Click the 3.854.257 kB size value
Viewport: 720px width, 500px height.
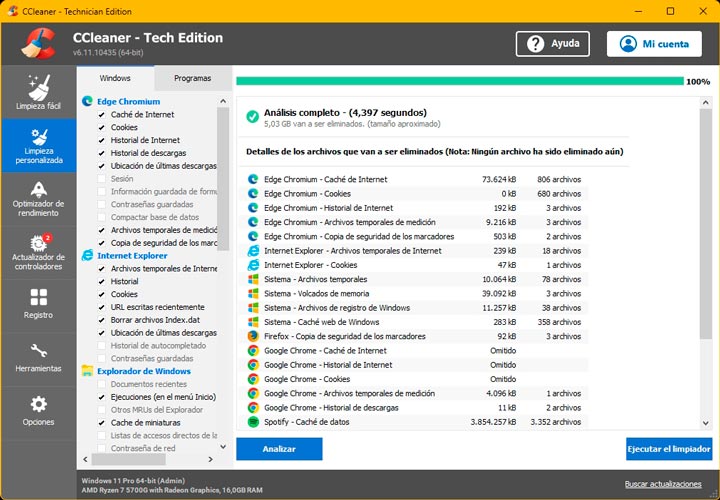click(x=493, y=421)
